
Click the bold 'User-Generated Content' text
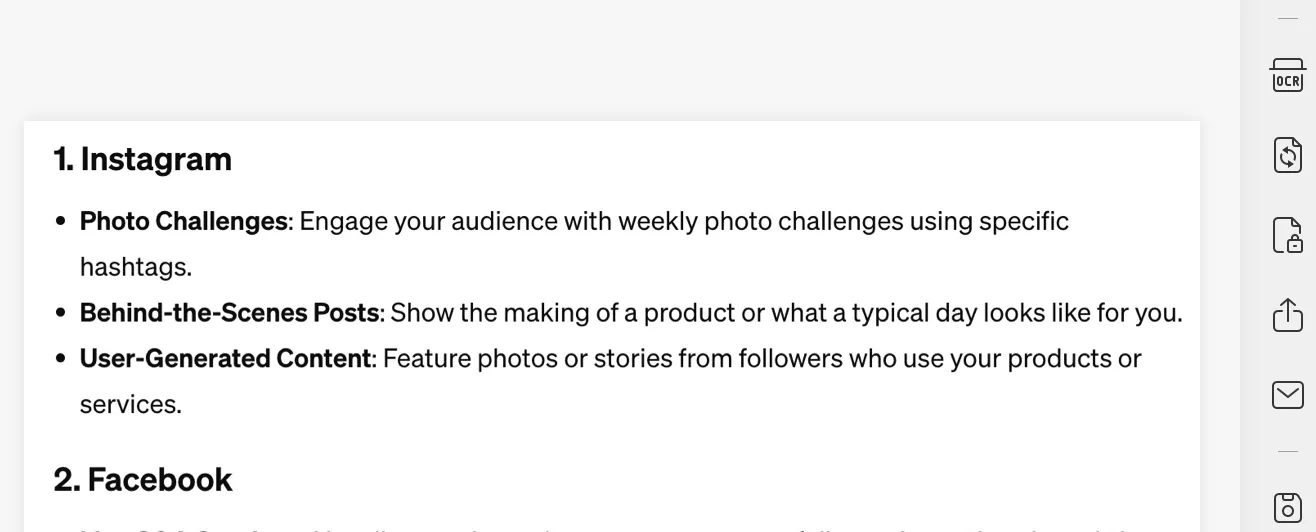[225, 358]
